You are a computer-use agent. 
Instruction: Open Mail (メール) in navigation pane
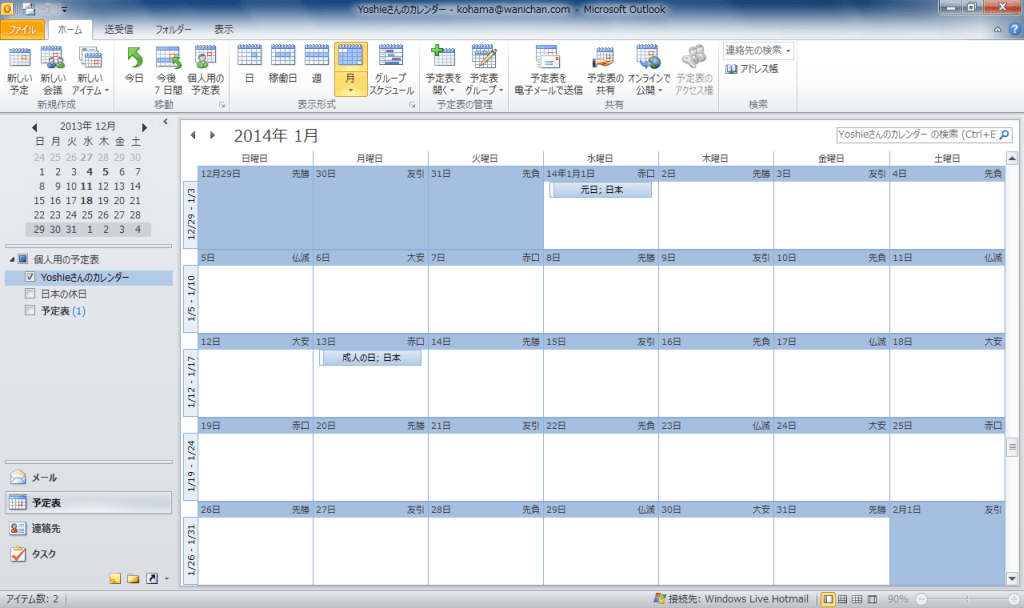[89, 477]
